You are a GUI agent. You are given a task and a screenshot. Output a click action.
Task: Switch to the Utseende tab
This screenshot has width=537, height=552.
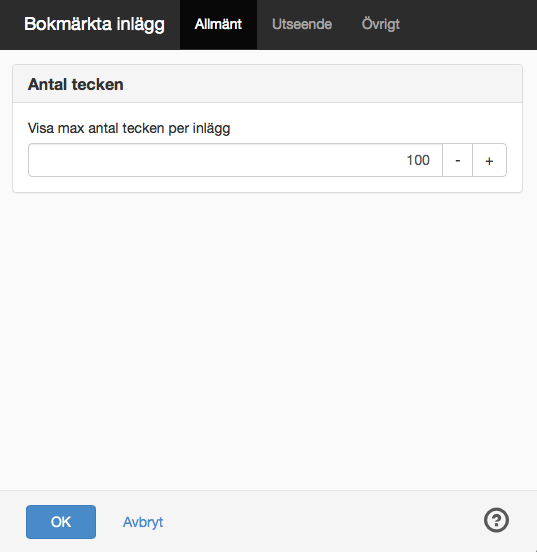(x=302, y=24)
